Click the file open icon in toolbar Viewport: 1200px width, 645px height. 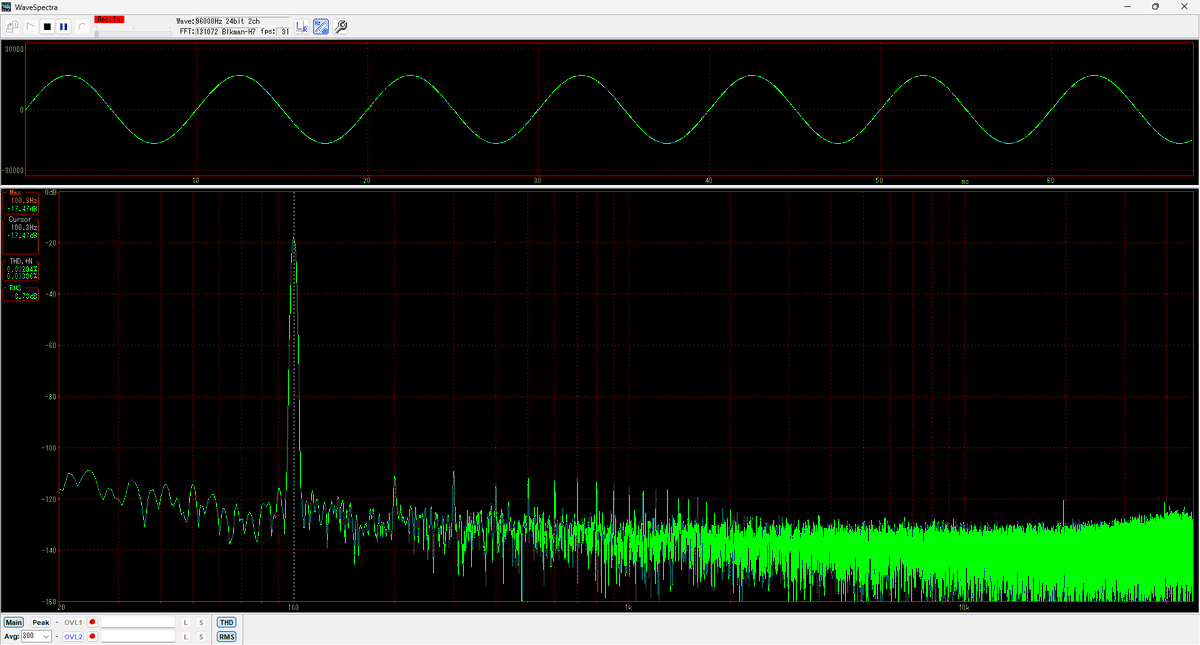coord(12,27)
